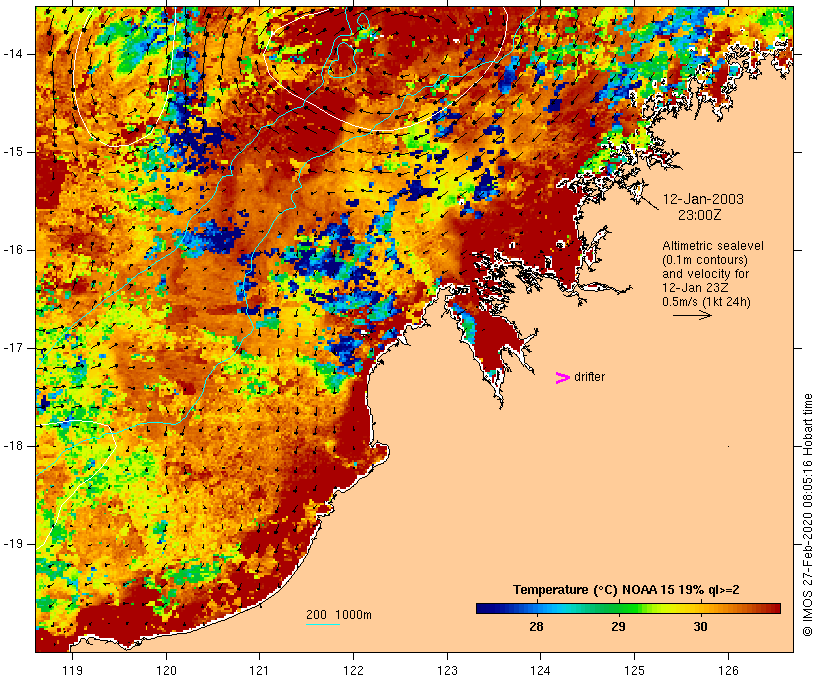Click the date text '12-Jan-2003'
The height and width of the screenshot is (680, 820).
pos(703,199)
